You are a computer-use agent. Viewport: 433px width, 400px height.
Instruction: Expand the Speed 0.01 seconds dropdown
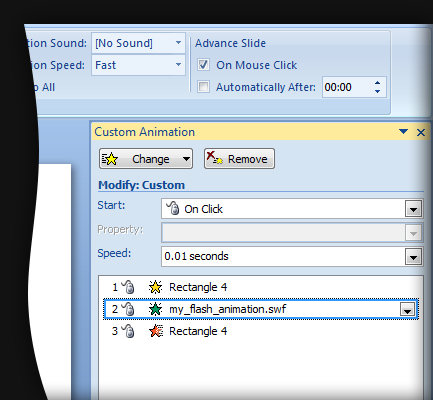coord(413,257)
